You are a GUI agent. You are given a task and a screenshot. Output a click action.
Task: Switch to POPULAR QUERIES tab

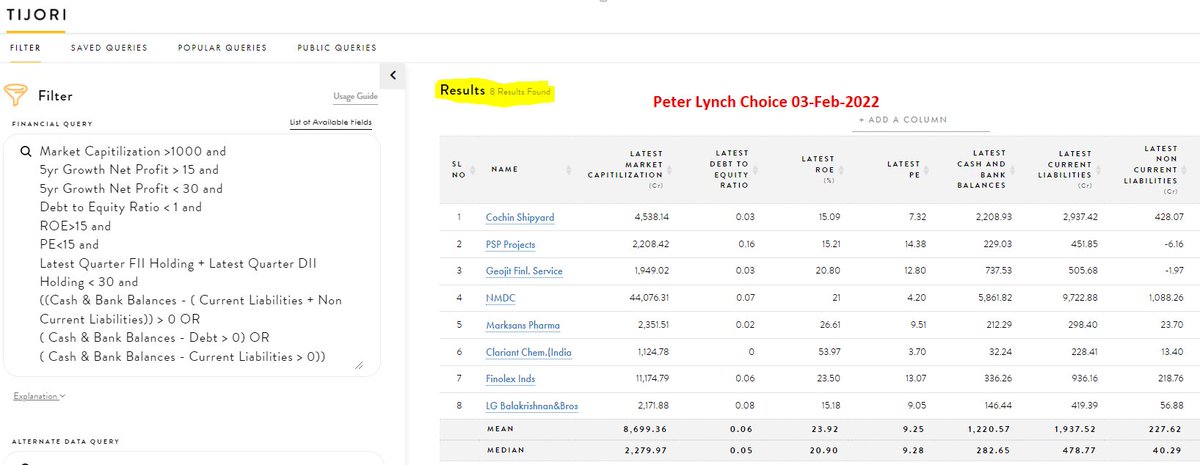tap(222, 47)
